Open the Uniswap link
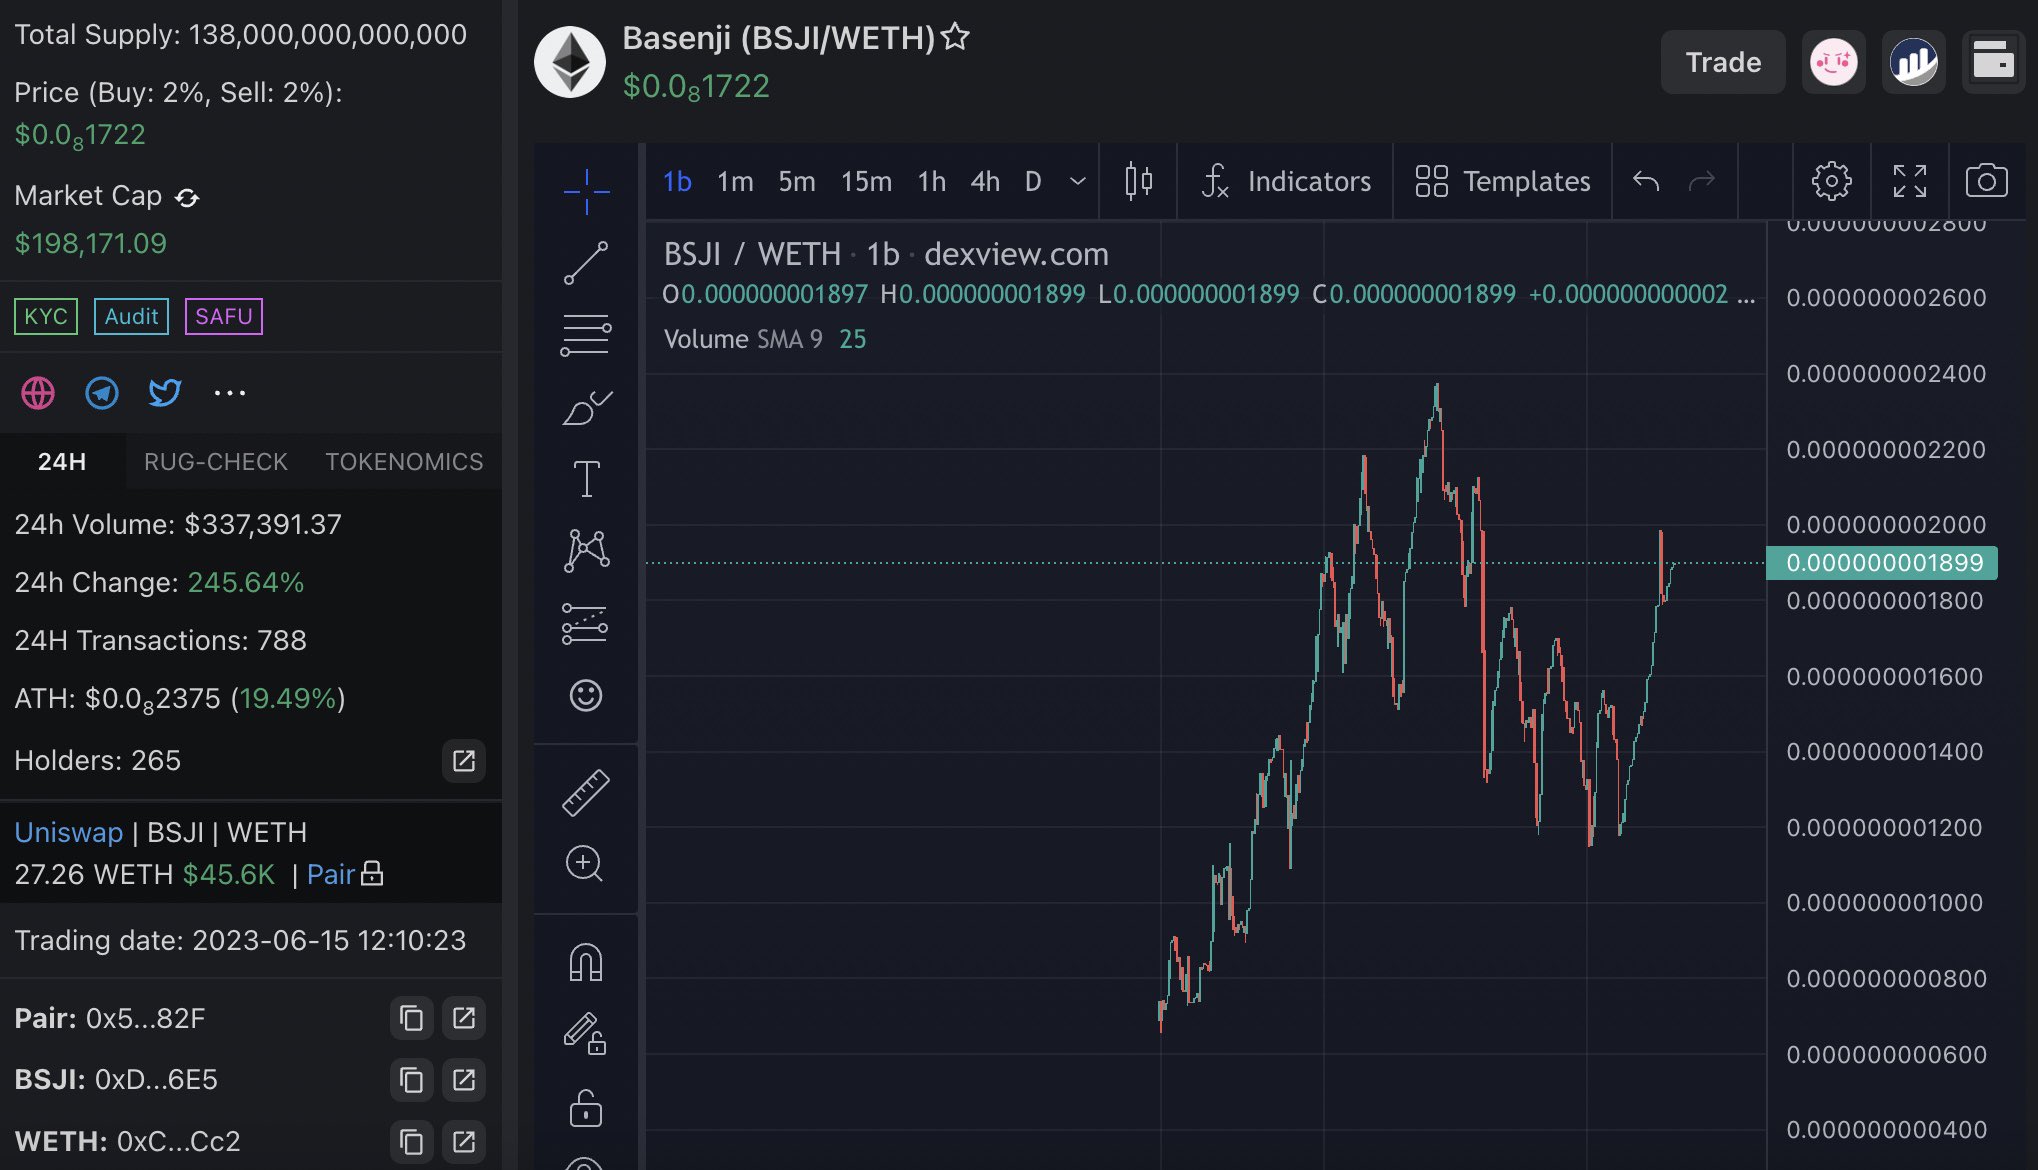Image resolution: width=2038 pixels, height=1170 pixels. coord(68,832)
